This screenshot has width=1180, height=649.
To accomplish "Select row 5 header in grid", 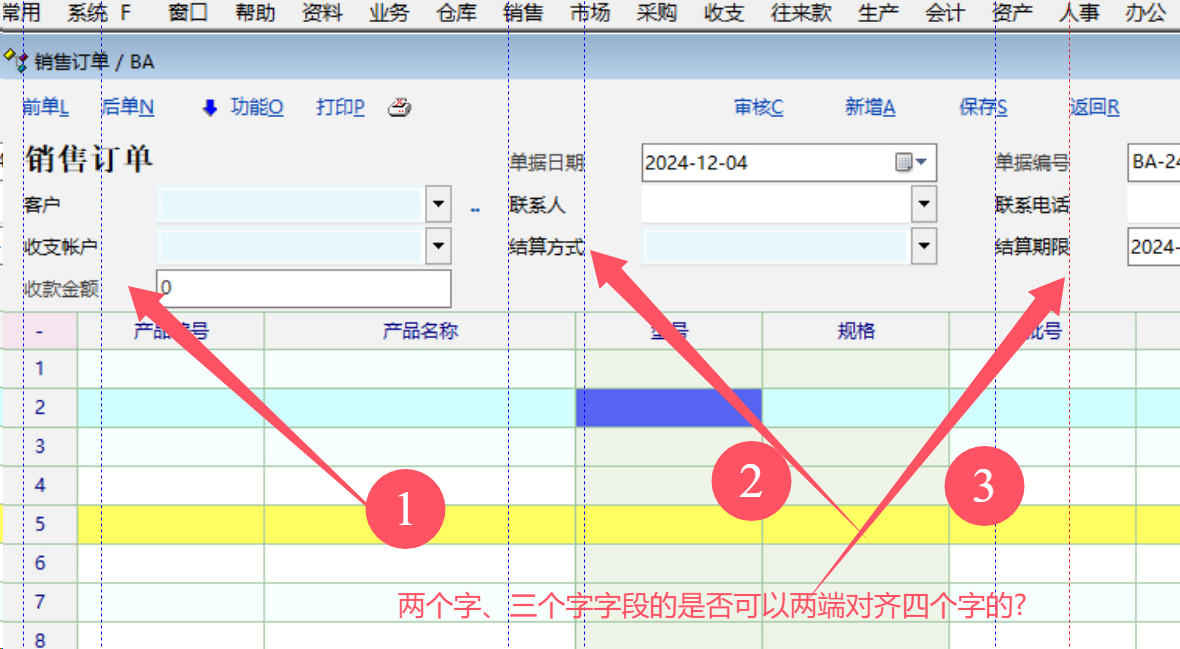I will coord(40,524).
